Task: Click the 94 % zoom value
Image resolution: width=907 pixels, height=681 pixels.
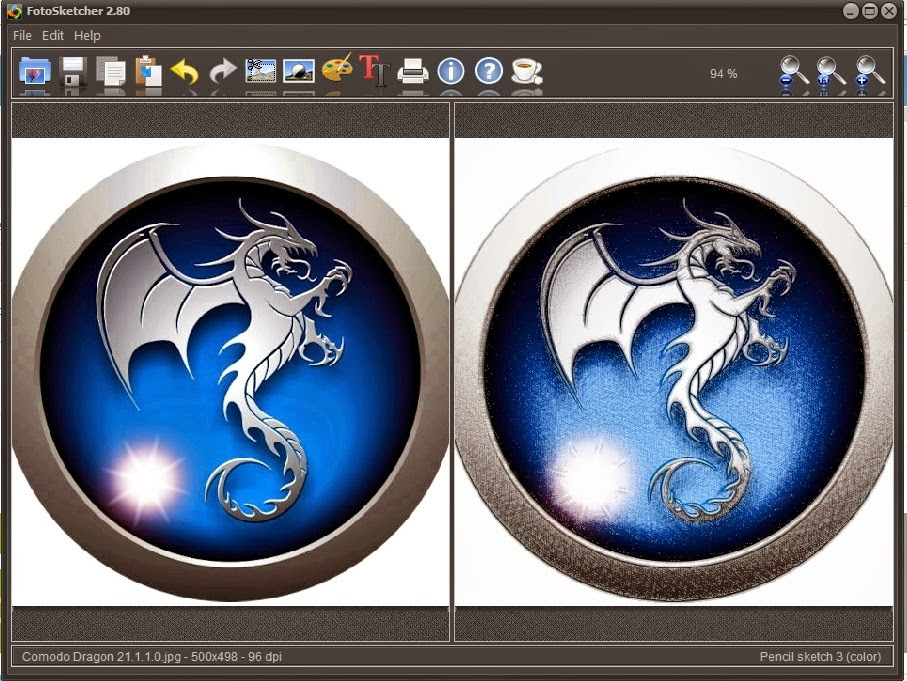Action: coord(724,73)
